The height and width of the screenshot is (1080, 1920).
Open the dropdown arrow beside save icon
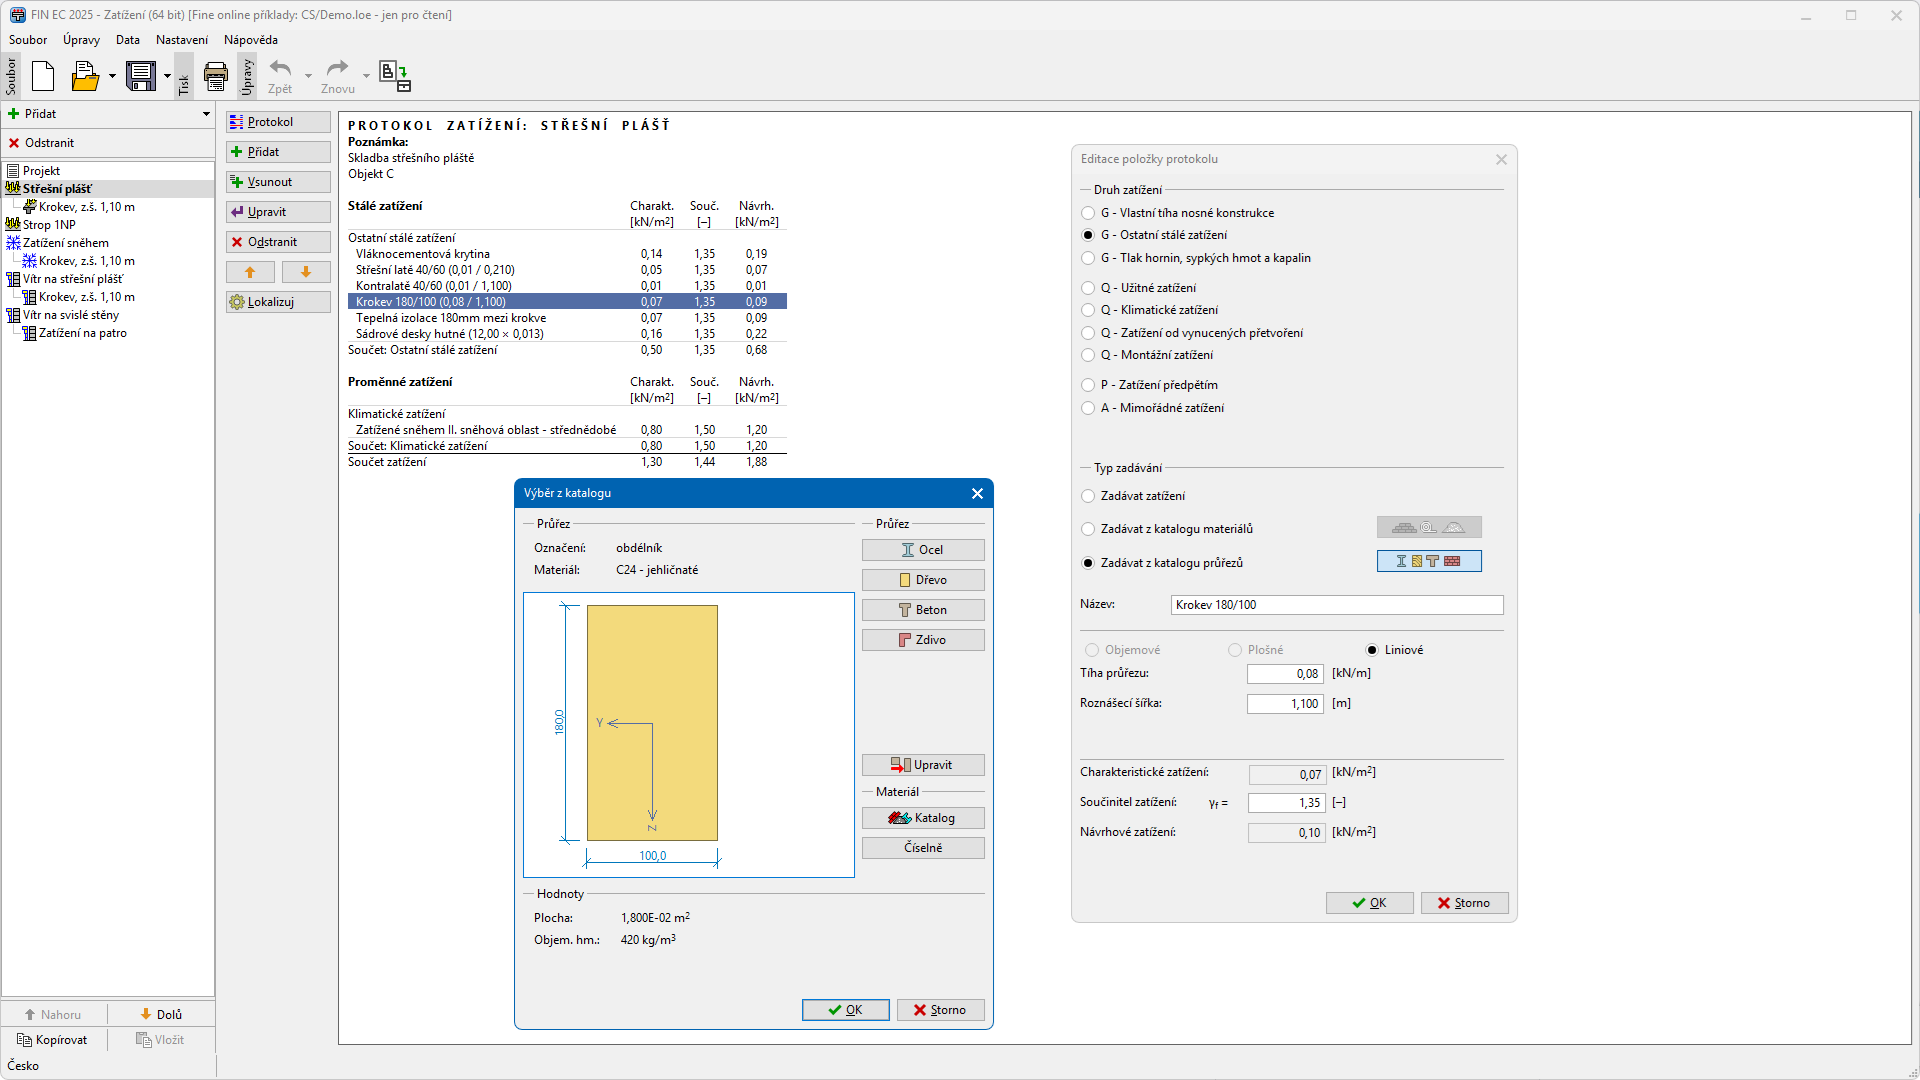[x=167, y=76]
